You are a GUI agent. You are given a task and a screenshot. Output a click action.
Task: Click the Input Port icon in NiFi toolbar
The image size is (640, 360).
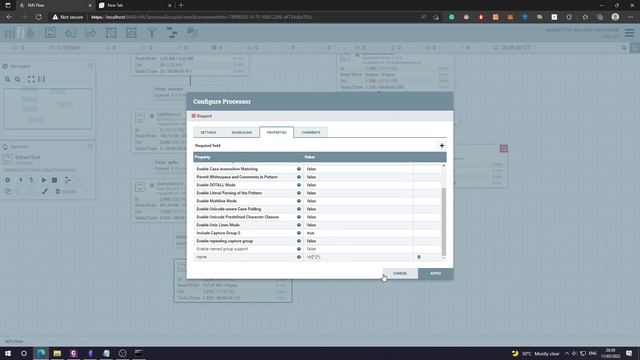pos(70,33)
